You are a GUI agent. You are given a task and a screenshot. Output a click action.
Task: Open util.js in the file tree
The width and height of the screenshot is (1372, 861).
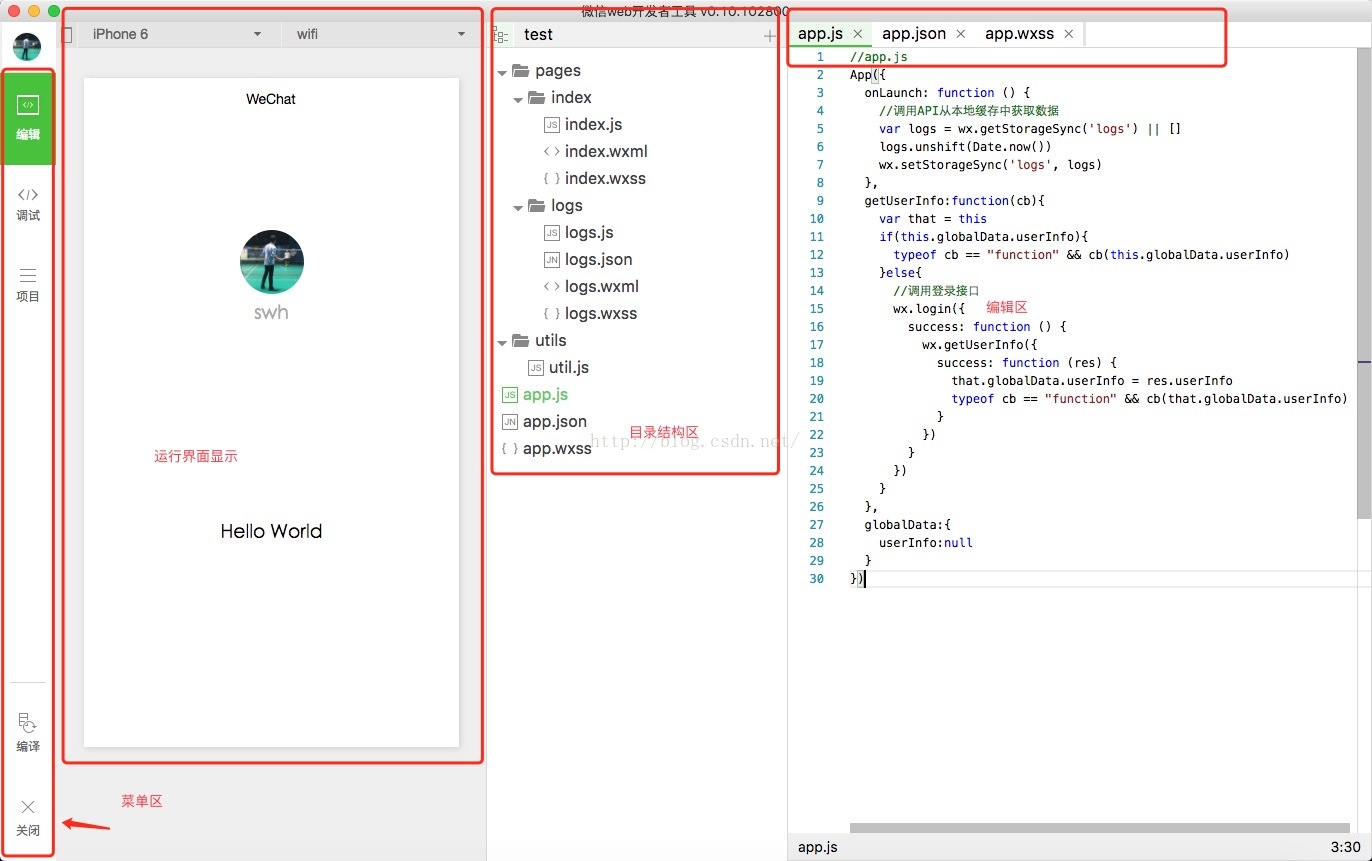(x=559, y=368)
